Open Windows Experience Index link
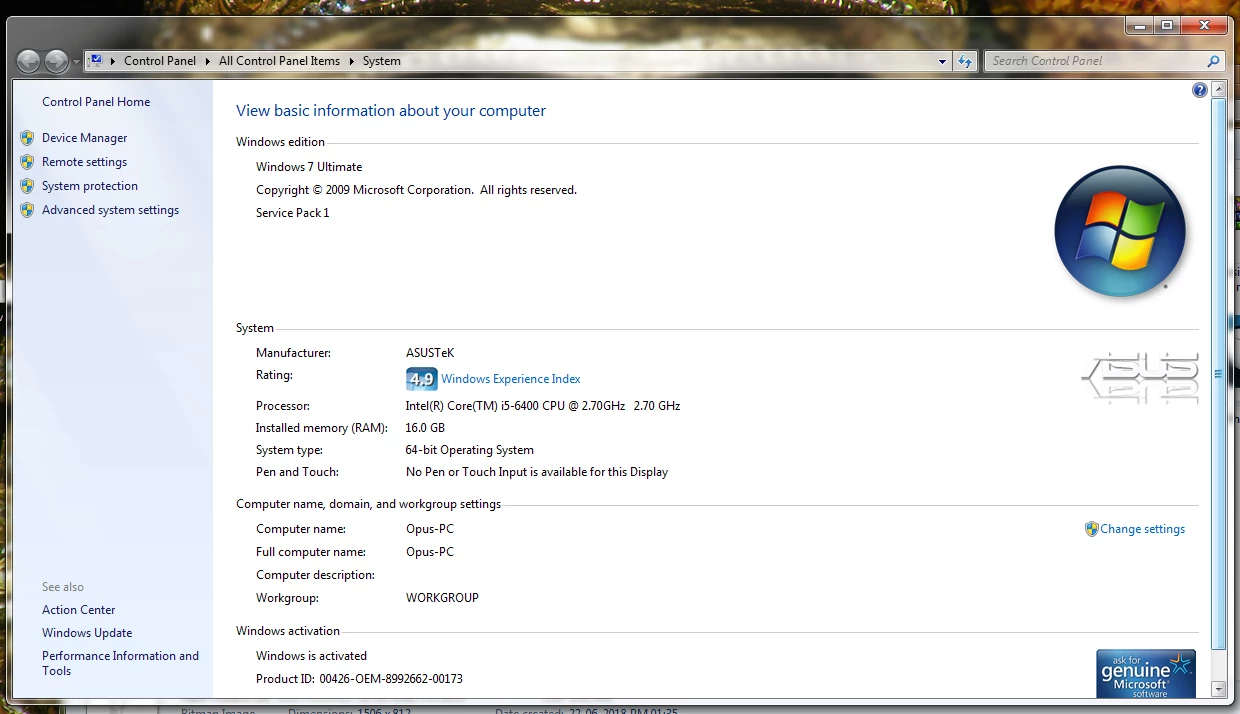Image resolution: width=1240 pixels, height=714 pixels. [510, 379]
